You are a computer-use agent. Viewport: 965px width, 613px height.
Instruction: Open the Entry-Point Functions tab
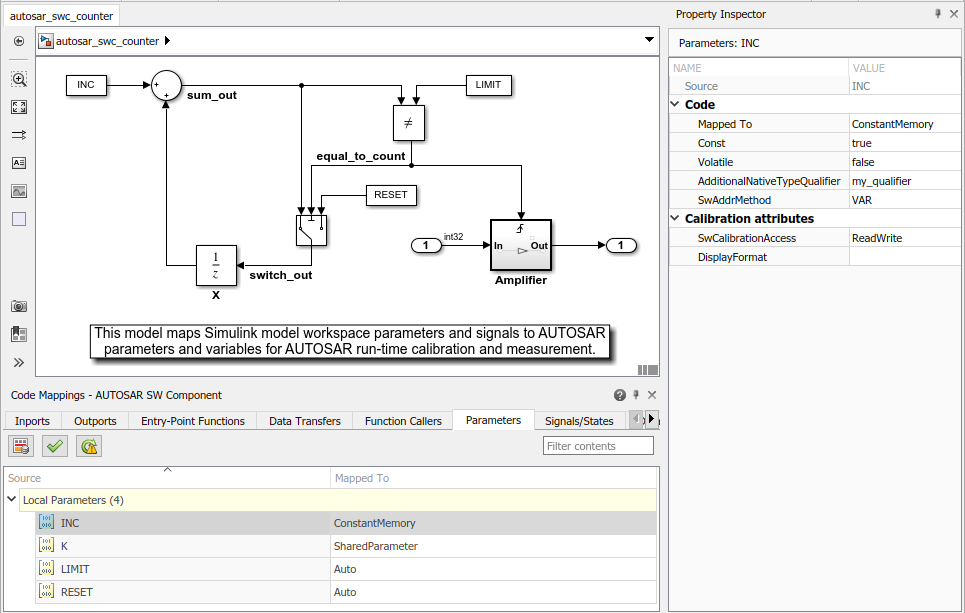tap(193, 421)
